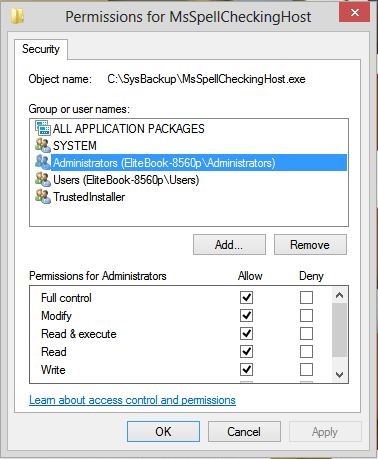Click permissions list scroll down arrow
The height and width of the screenshot is (459, 378).
click(x=340, y=375)
